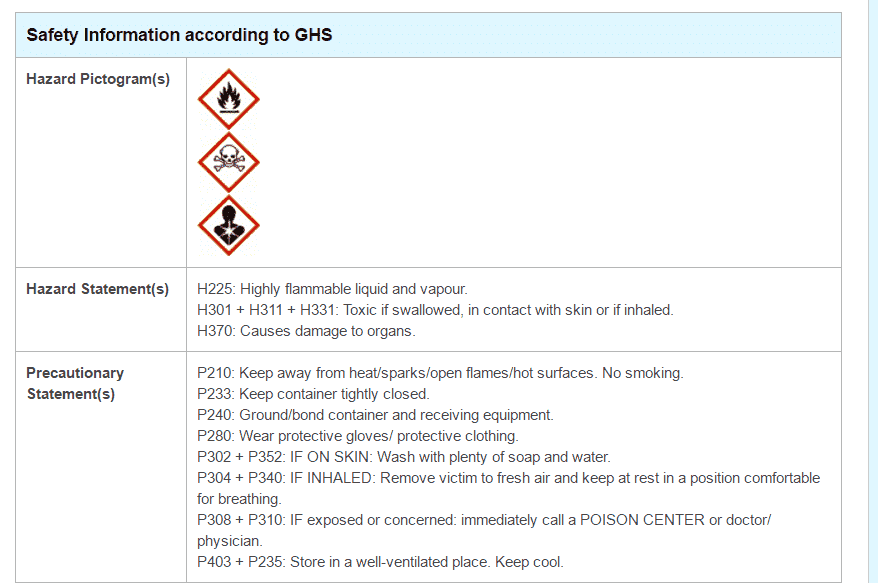The height and width of the screenshot is (583, 878).
Task: Click the 'Safety Information according to GHS' heading
Action: pyautogui.click(x=179, y=35)
